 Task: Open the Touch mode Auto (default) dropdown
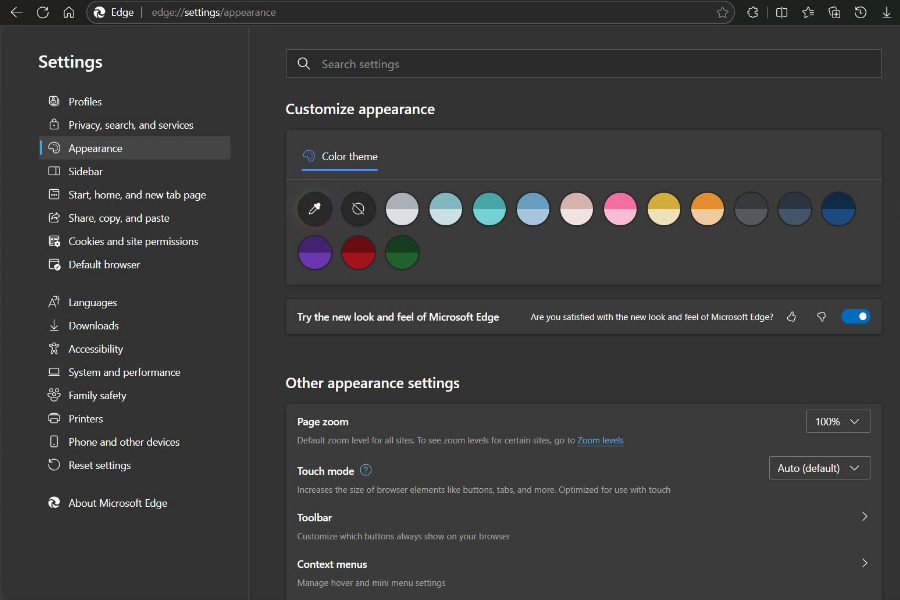820,468
